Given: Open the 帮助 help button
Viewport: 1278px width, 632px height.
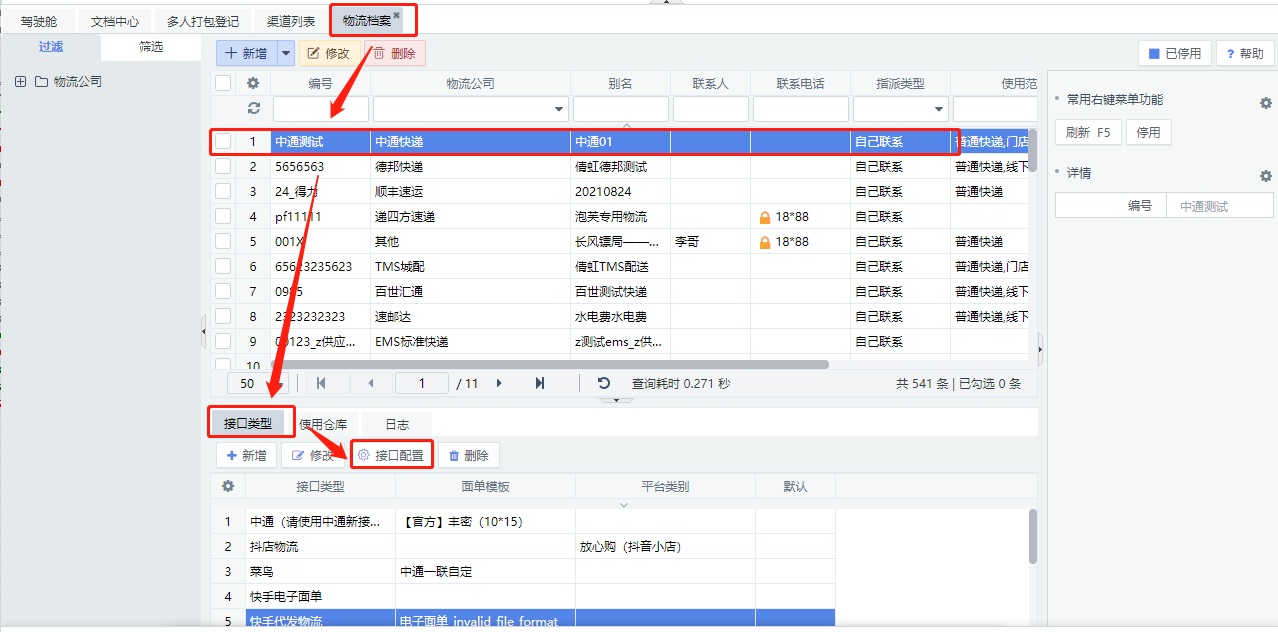Looking at the screenshot, I should point(1245,54).
